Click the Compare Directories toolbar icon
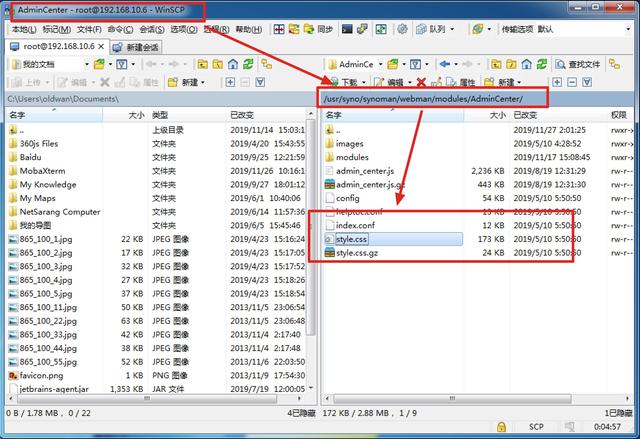 pyautogui.click(x=279, y=29)
